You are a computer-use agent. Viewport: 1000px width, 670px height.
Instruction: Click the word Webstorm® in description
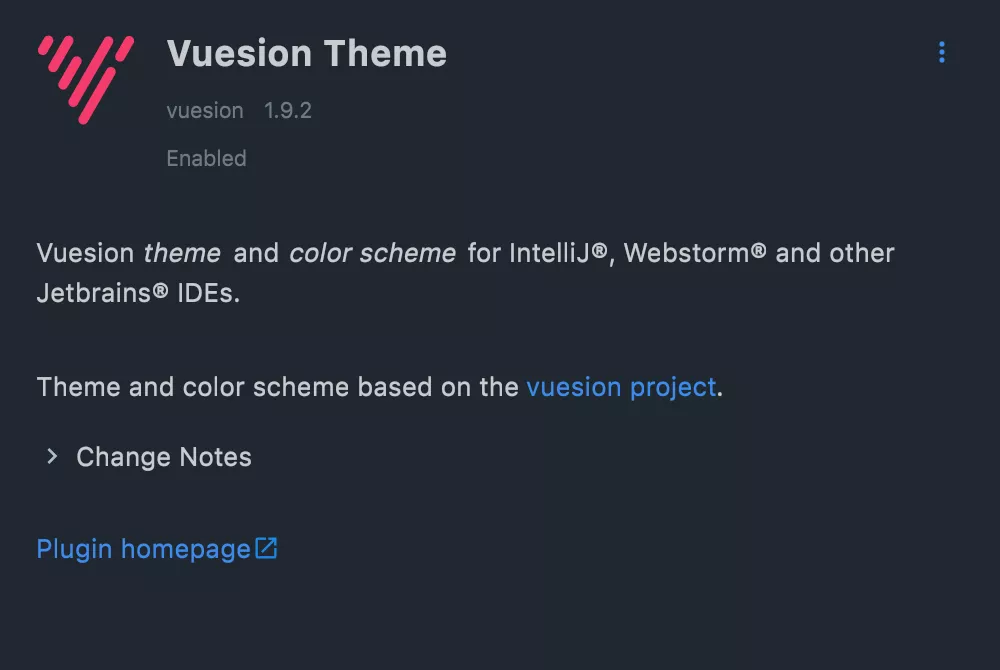tap(696, 253)
